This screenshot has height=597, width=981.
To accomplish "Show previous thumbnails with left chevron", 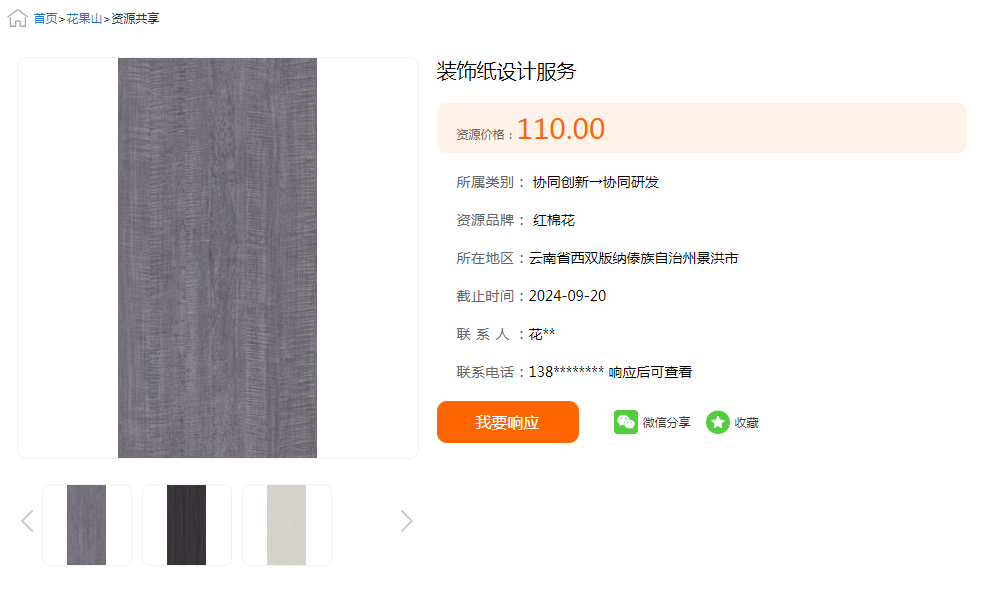I will tap(27, 521).
